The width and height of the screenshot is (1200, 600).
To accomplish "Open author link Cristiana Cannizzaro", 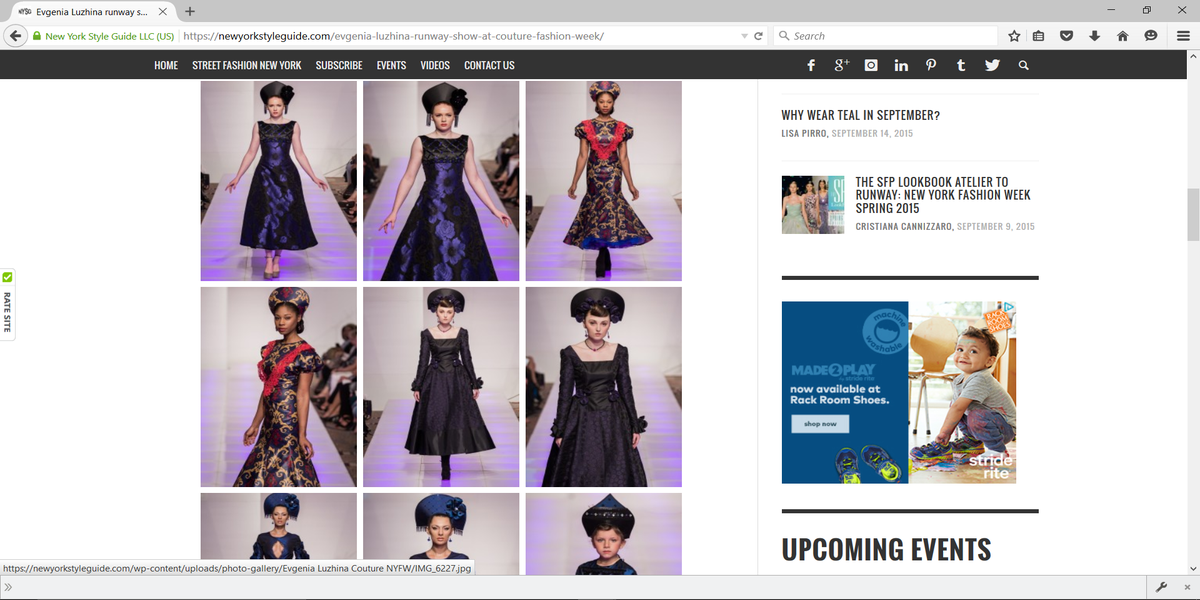I will [903, 227].
